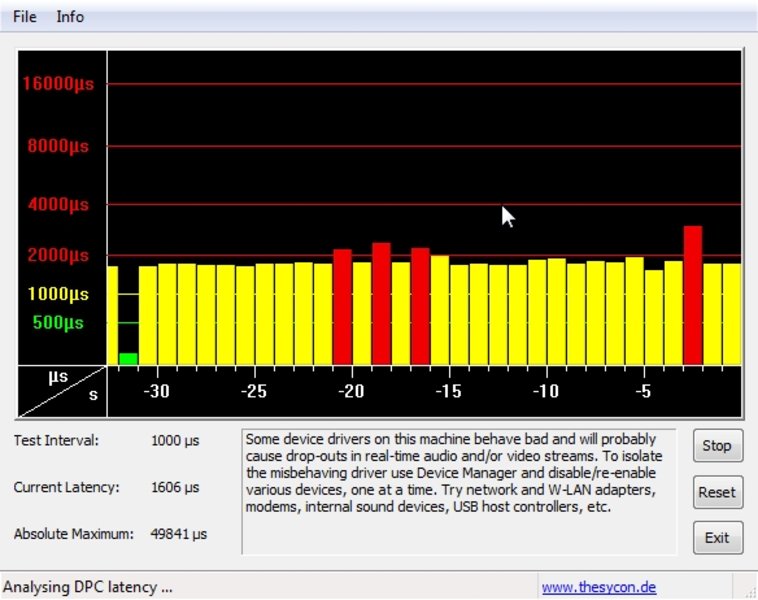
Task: Click the device driver warning message box
Action: [x=459, y=491]
